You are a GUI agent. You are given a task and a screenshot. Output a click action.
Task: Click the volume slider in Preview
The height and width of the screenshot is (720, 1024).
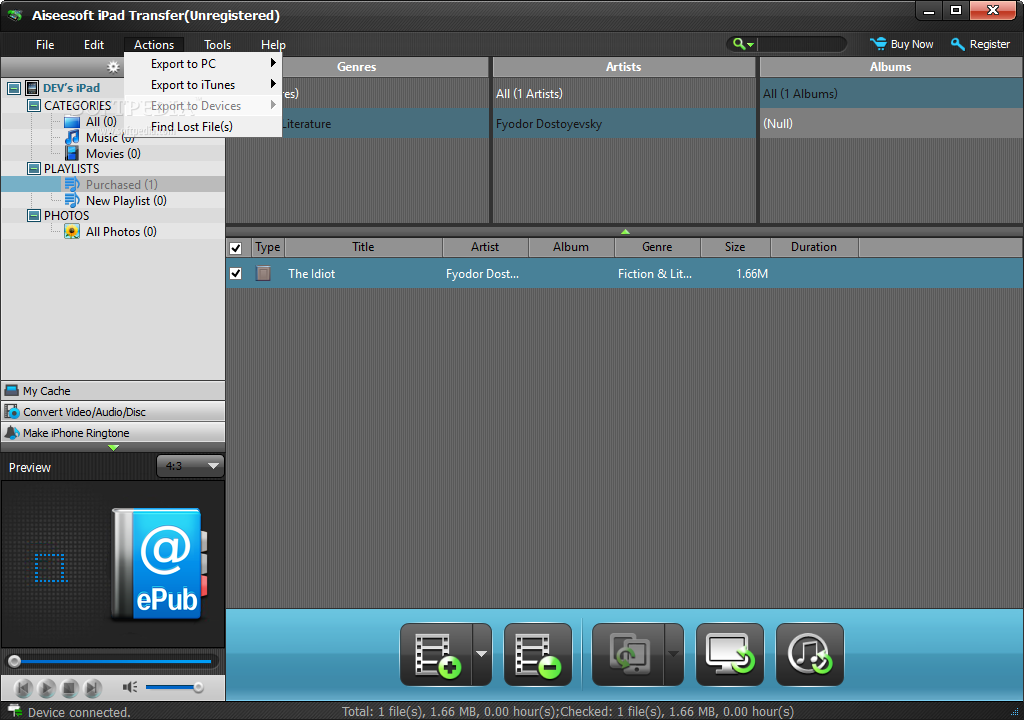[x=173, y=687]
